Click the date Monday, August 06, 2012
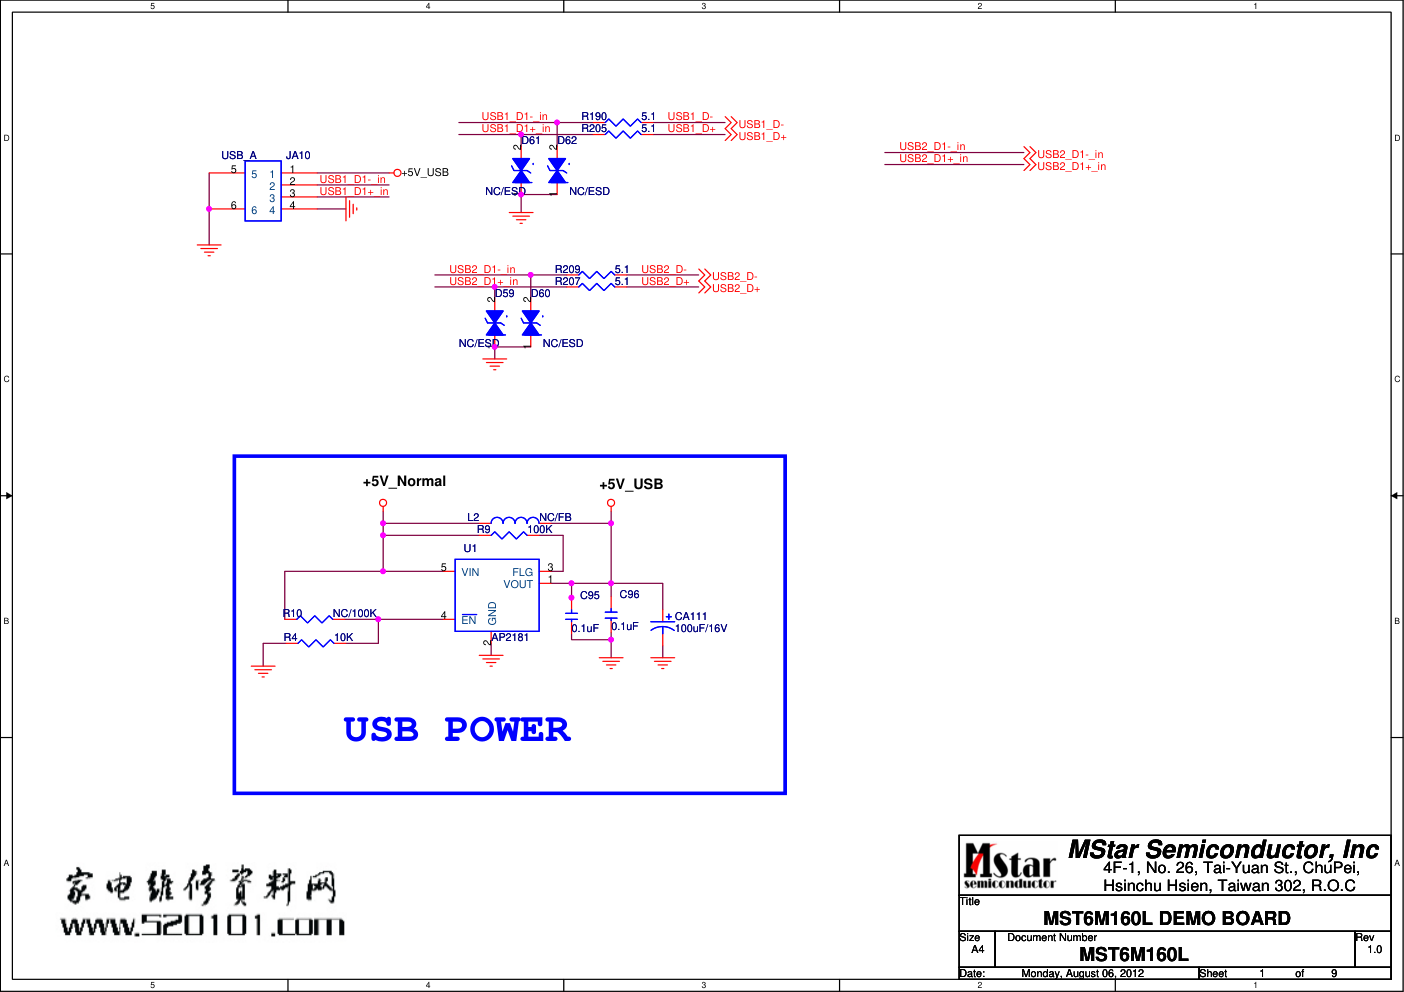Image resolution: width=1404 pixels, height=992 pixels. [x=1083, y=973]
